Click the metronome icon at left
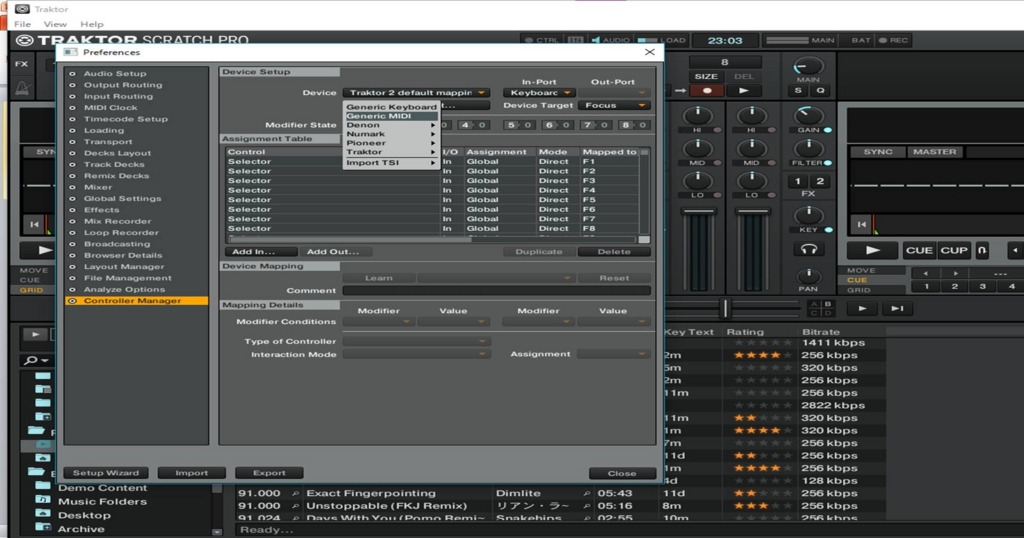This screenshot has height=538, width=1024. pyautogui.click(x=22, y=89)
